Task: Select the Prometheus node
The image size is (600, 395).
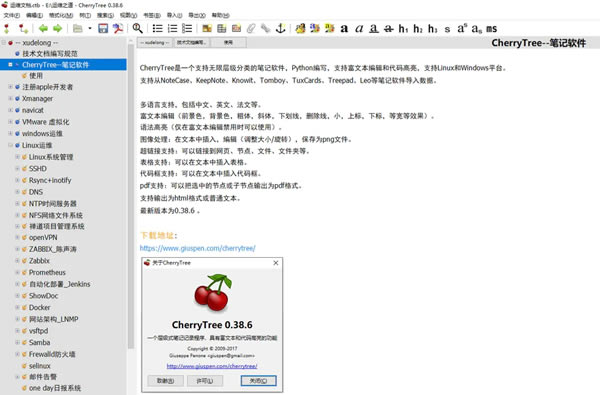Action: 47,273
